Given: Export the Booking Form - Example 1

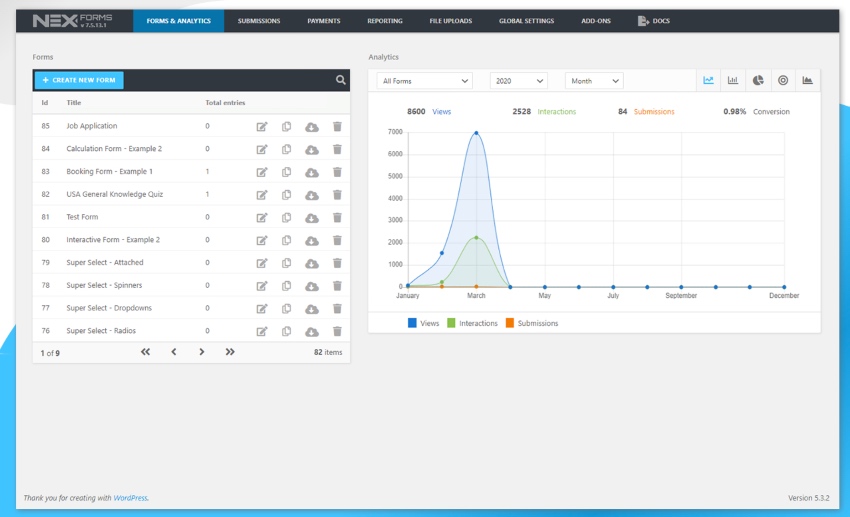Looking at the screenshot, I should [x=312, y=172].
